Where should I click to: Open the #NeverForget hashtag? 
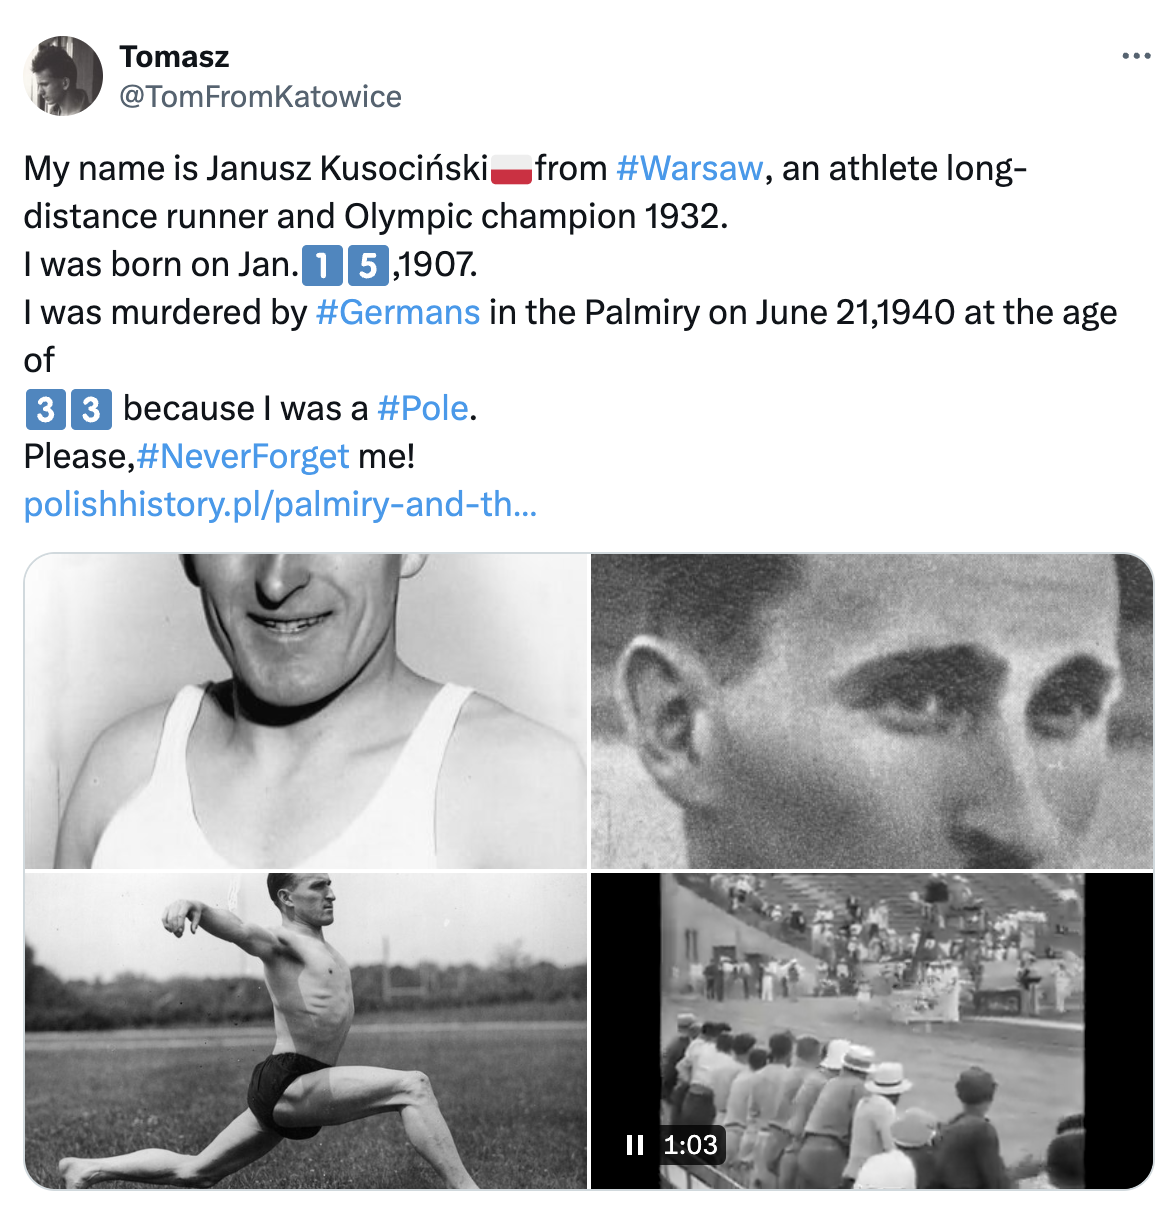[x=243, y=457]
